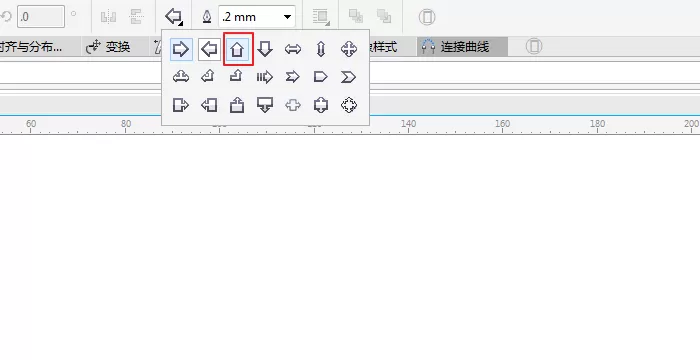The width and height of the screenshot is (700, 360).
Task: Click the To Front of Layer icon
Action: pyautogui.click(x=356, y=17)
